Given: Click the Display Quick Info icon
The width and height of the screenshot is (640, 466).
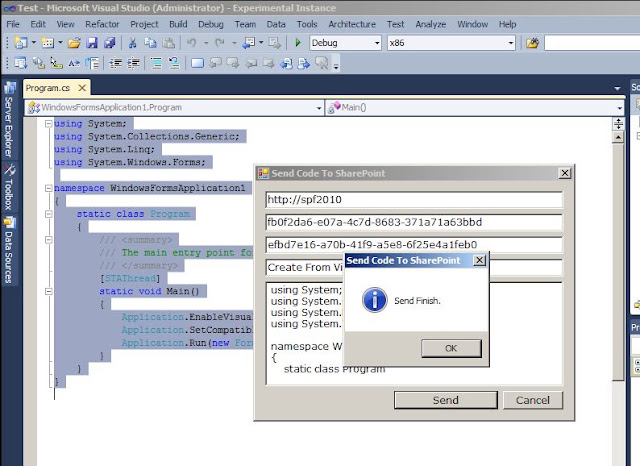Looking at the screenshot, I should (x=56, y=63).
